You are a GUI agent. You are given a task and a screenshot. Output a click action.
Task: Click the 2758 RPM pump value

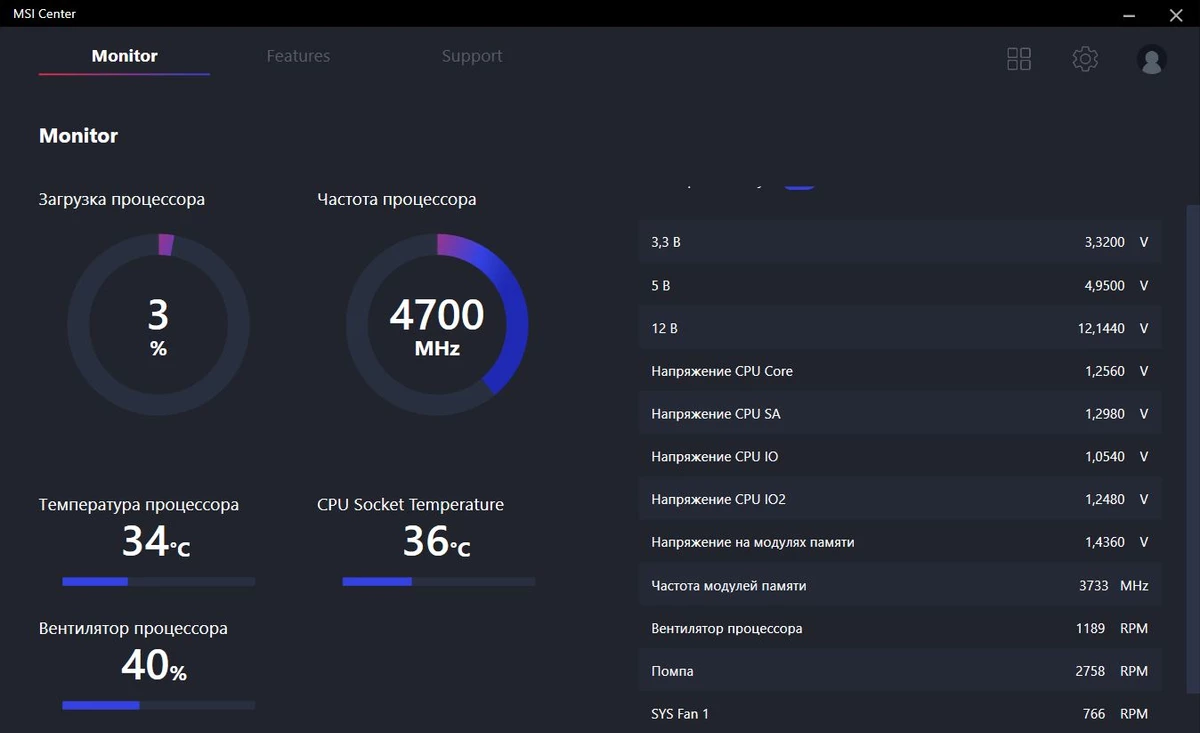[1090, 671]
